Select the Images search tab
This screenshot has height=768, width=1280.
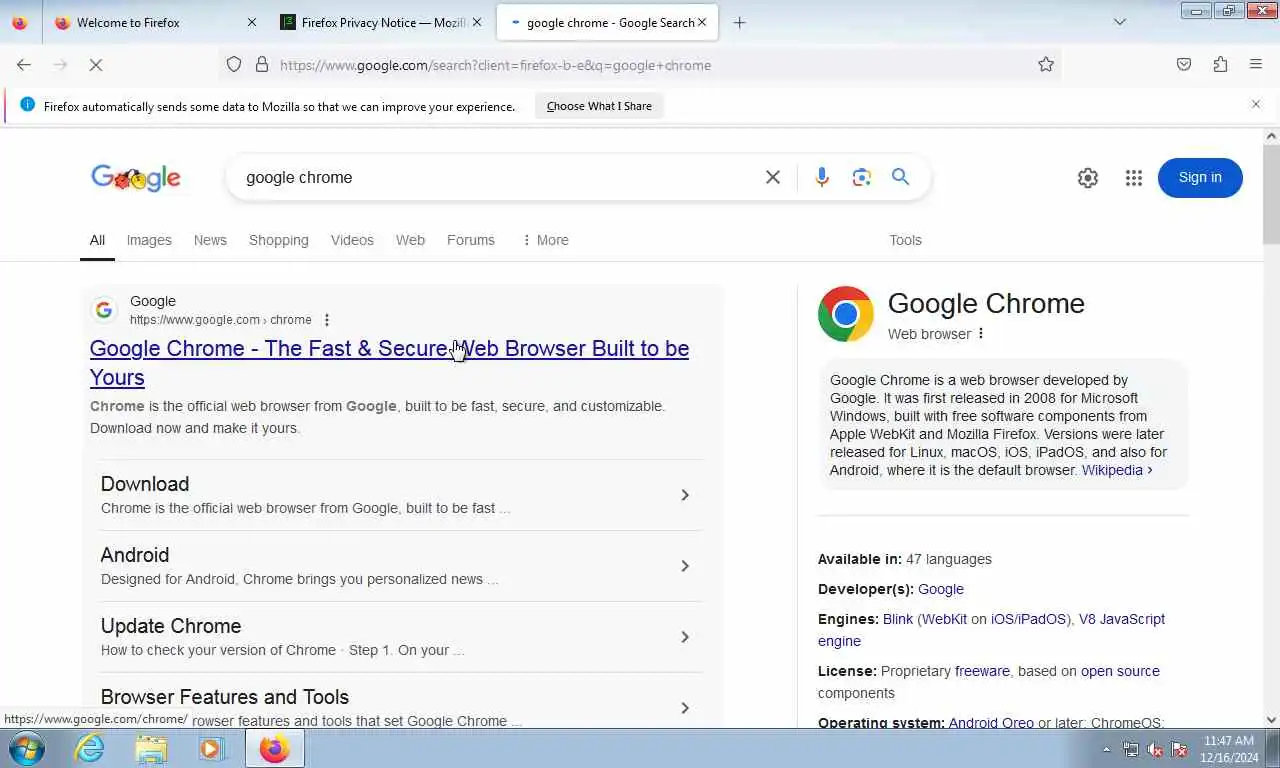coord(149,240)
